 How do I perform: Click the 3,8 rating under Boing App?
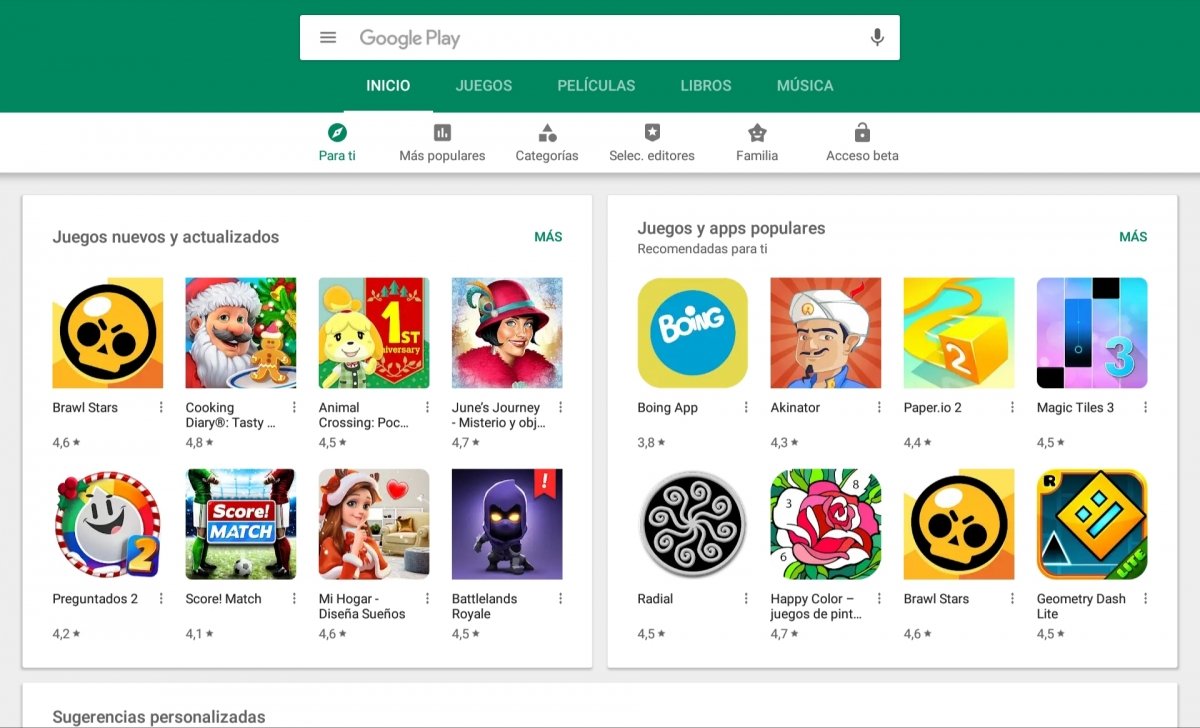pyautogui.click(x=651, y=442)
